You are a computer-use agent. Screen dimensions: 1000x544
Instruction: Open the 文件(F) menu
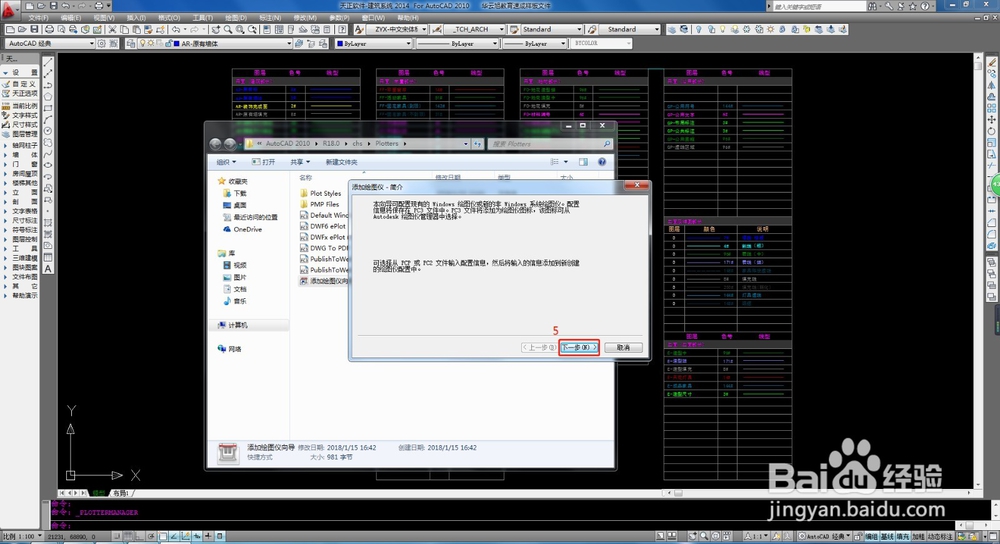coord(39,18)
